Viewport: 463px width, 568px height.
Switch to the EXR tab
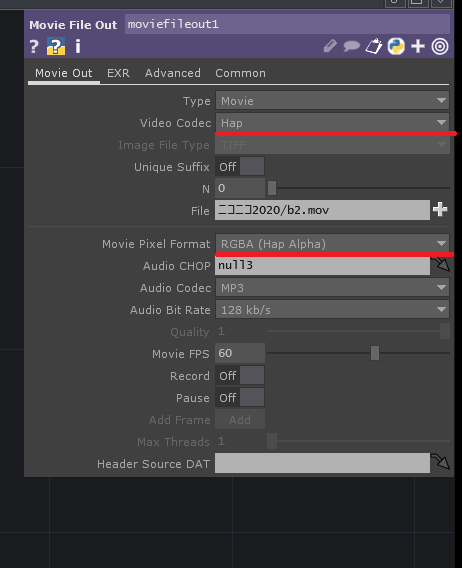pyautogui.click(x=118, y=73)
